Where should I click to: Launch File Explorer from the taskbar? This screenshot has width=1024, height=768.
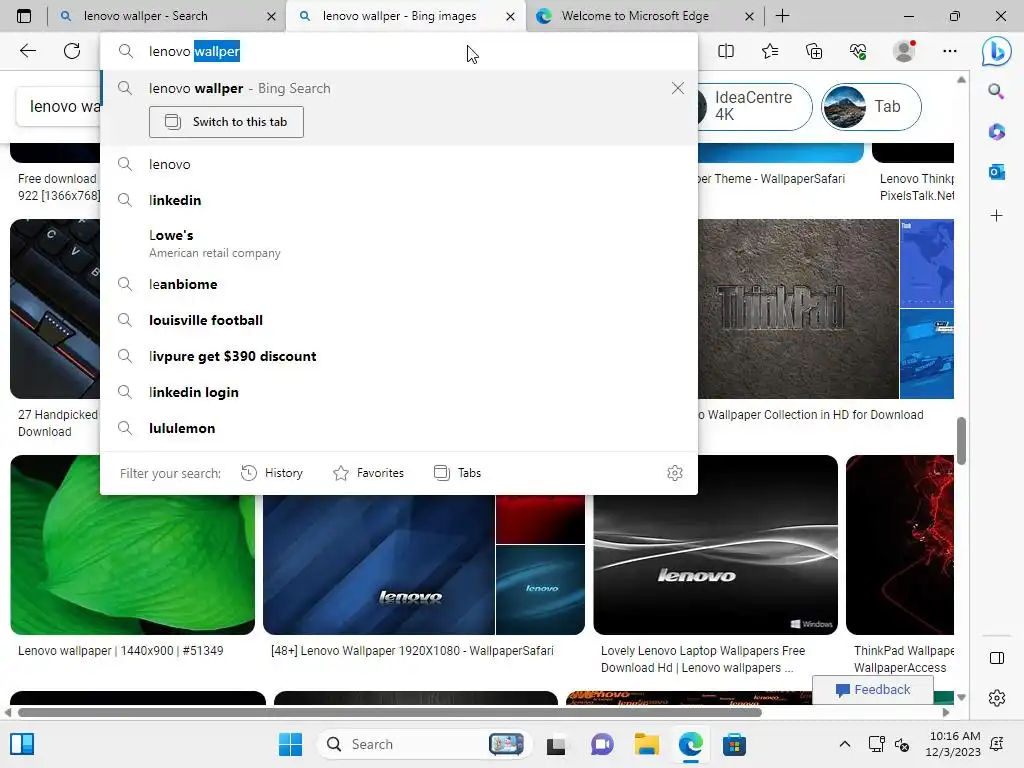click(647, 744)
